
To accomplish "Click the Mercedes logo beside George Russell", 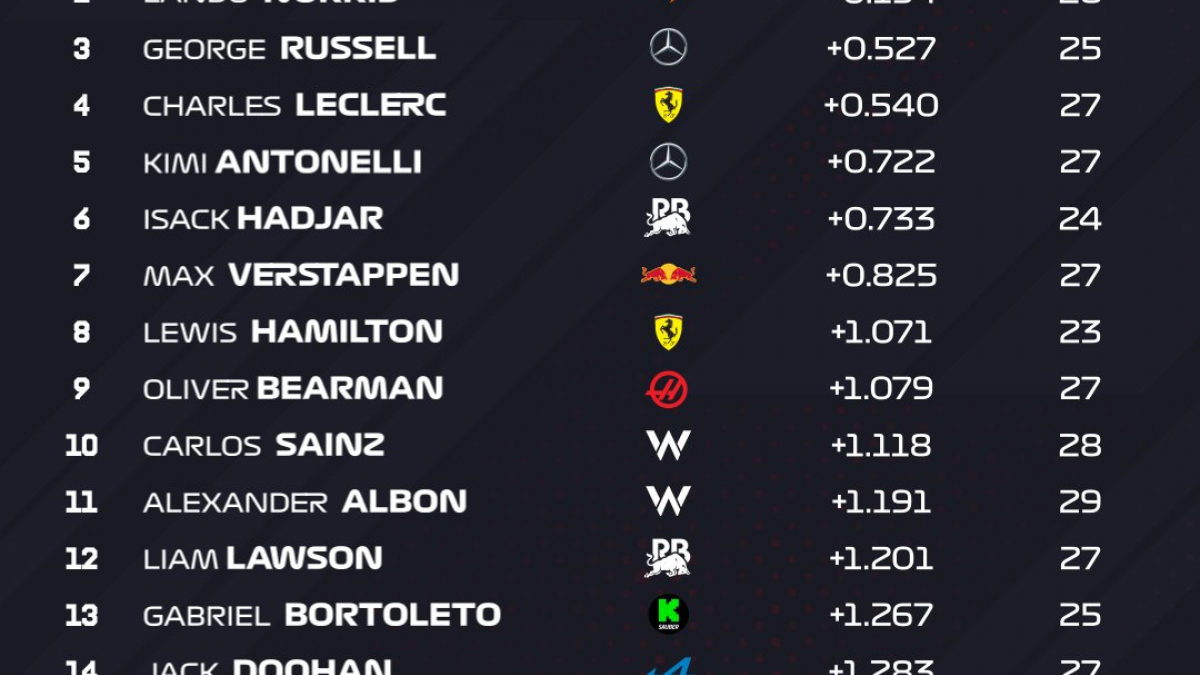I will tap(668, 48).
